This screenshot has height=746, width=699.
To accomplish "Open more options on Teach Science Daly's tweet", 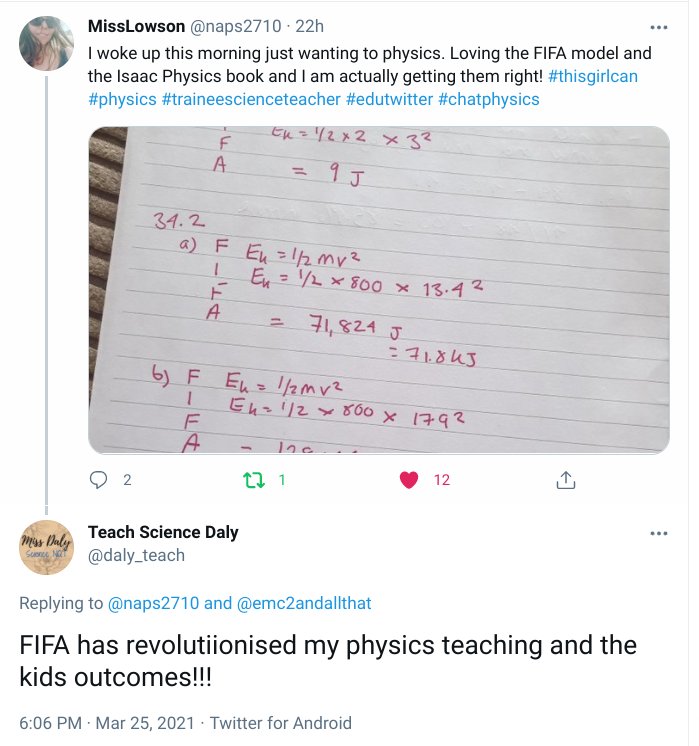I will 658,533.
